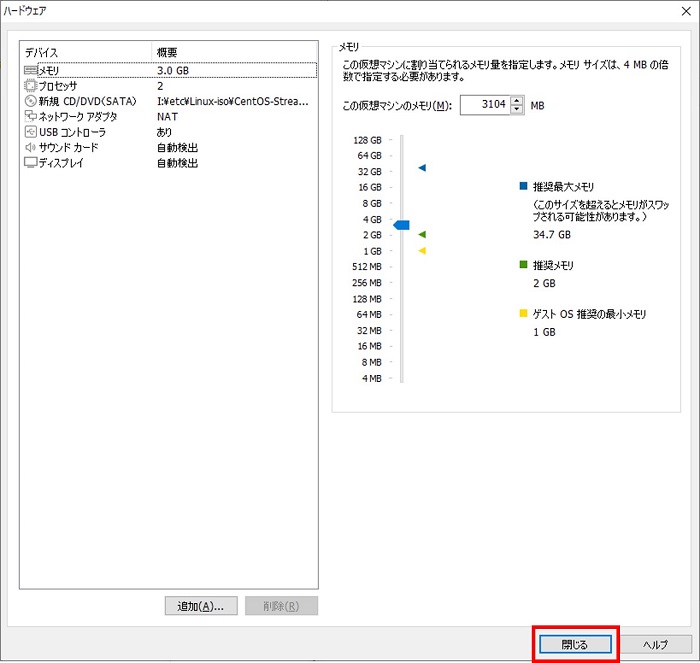Select the 新規 CD/DVD(SATA) disc icon

(x=30, y=101)
